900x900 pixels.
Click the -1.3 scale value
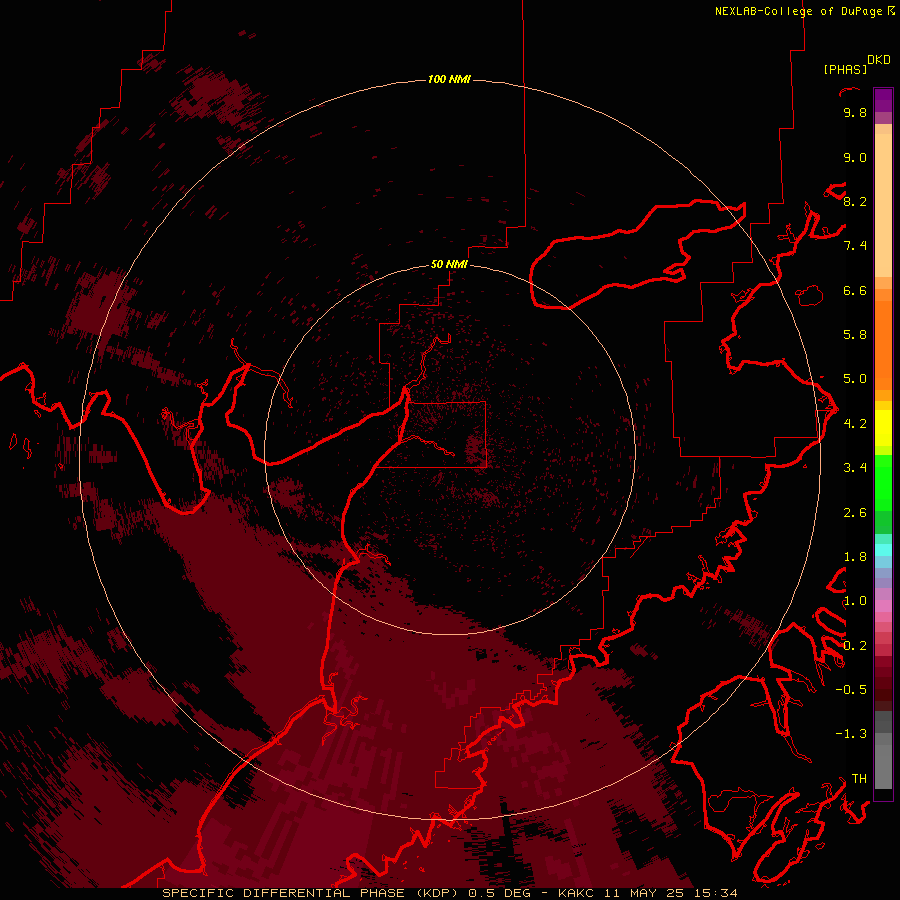[x=851, y=734]
